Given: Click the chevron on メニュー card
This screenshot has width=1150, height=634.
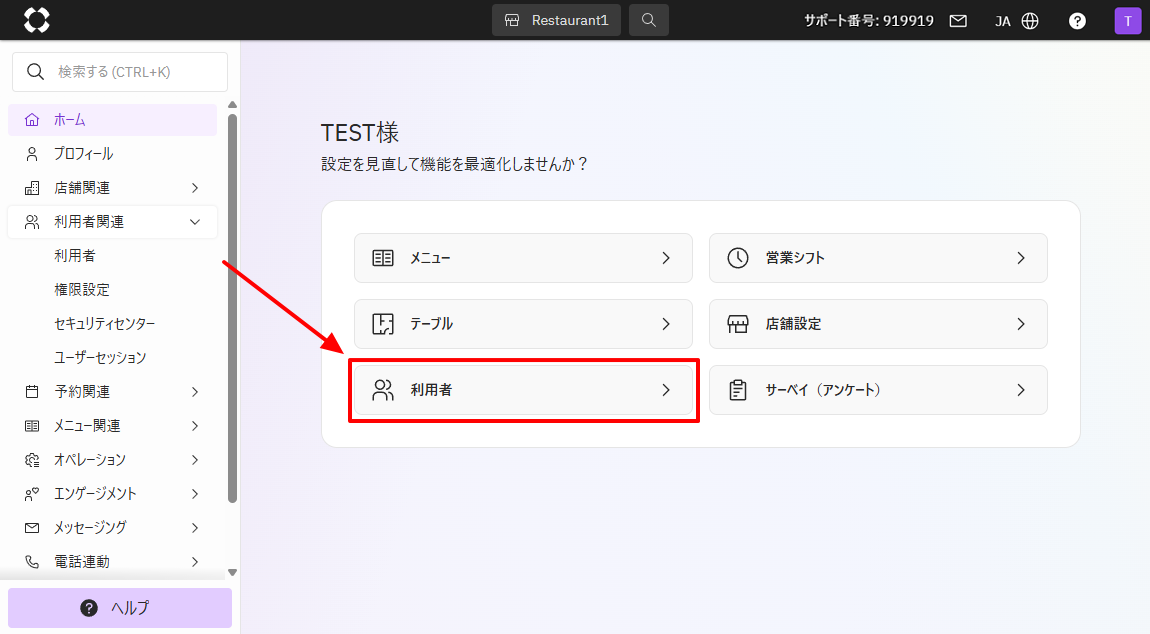Looking at the screenshot, I should tap(666, 258).
